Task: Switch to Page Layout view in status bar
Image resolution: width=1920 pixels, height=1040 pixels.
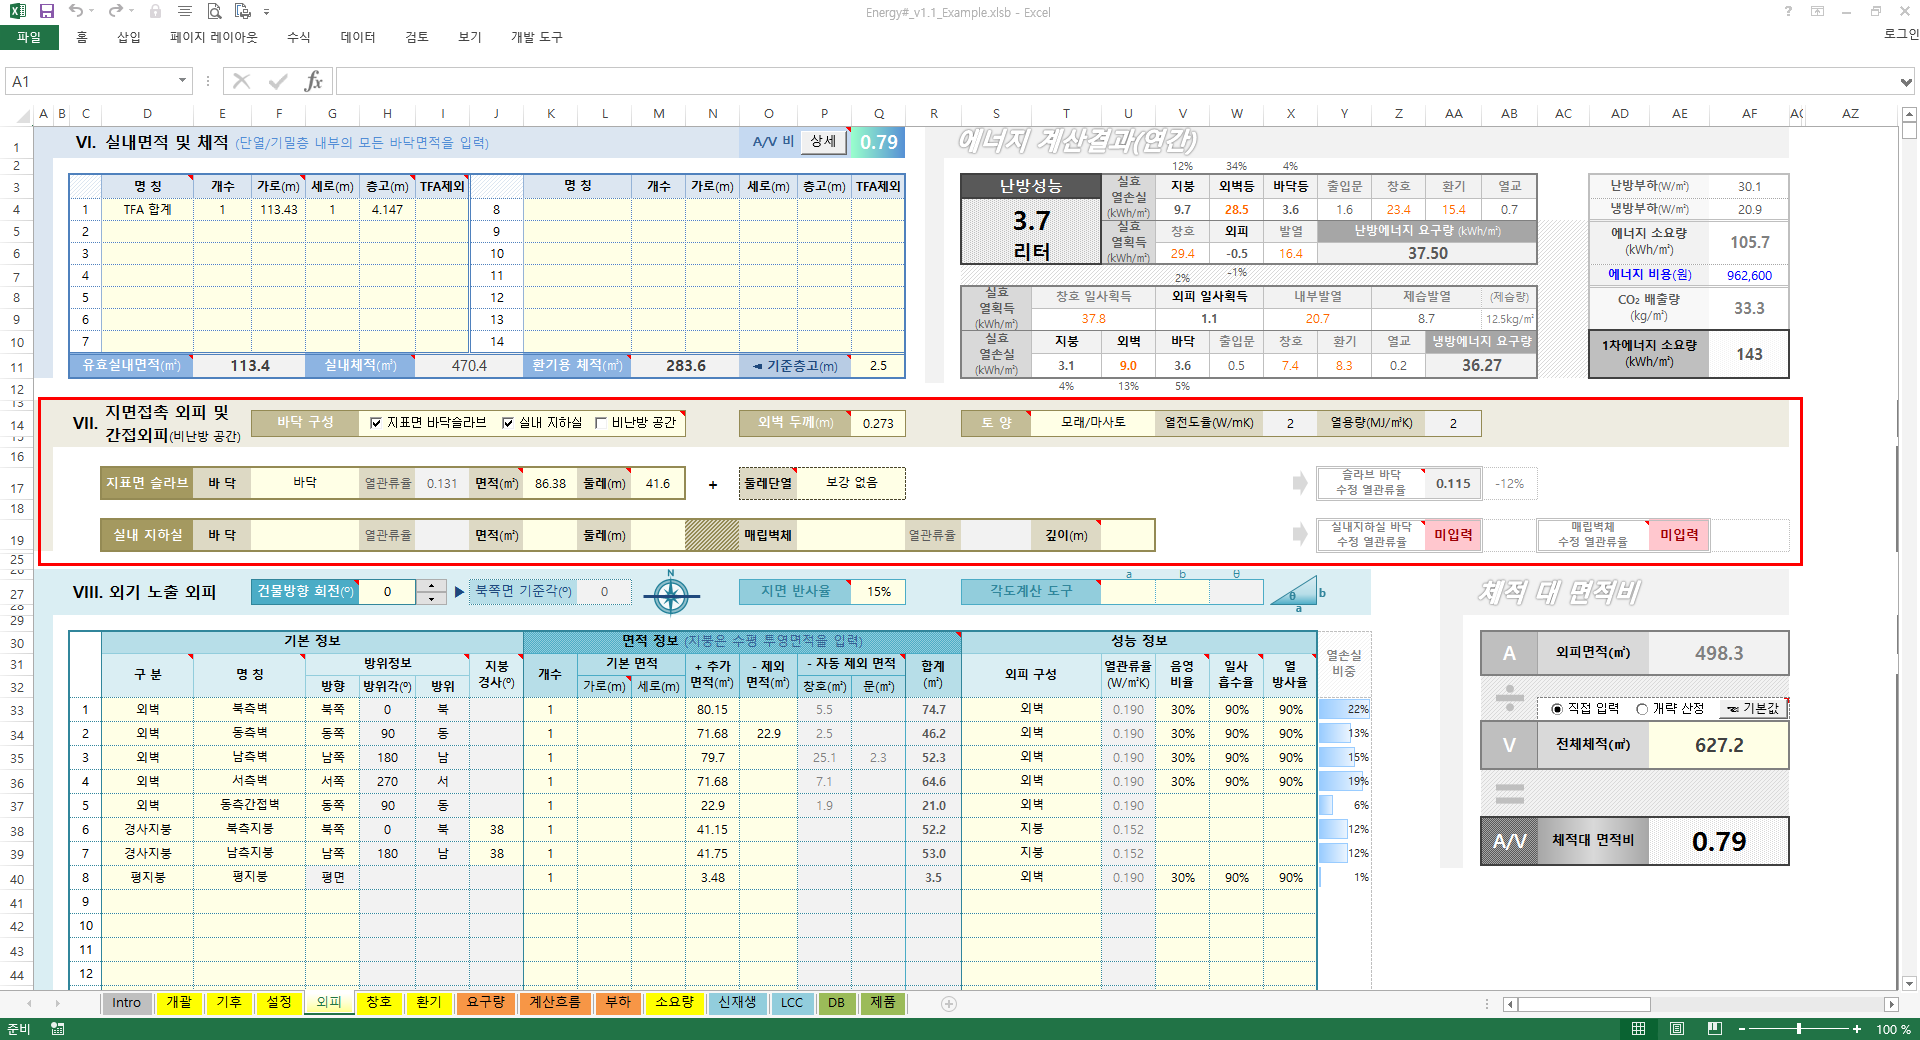Action: 1677,1029
